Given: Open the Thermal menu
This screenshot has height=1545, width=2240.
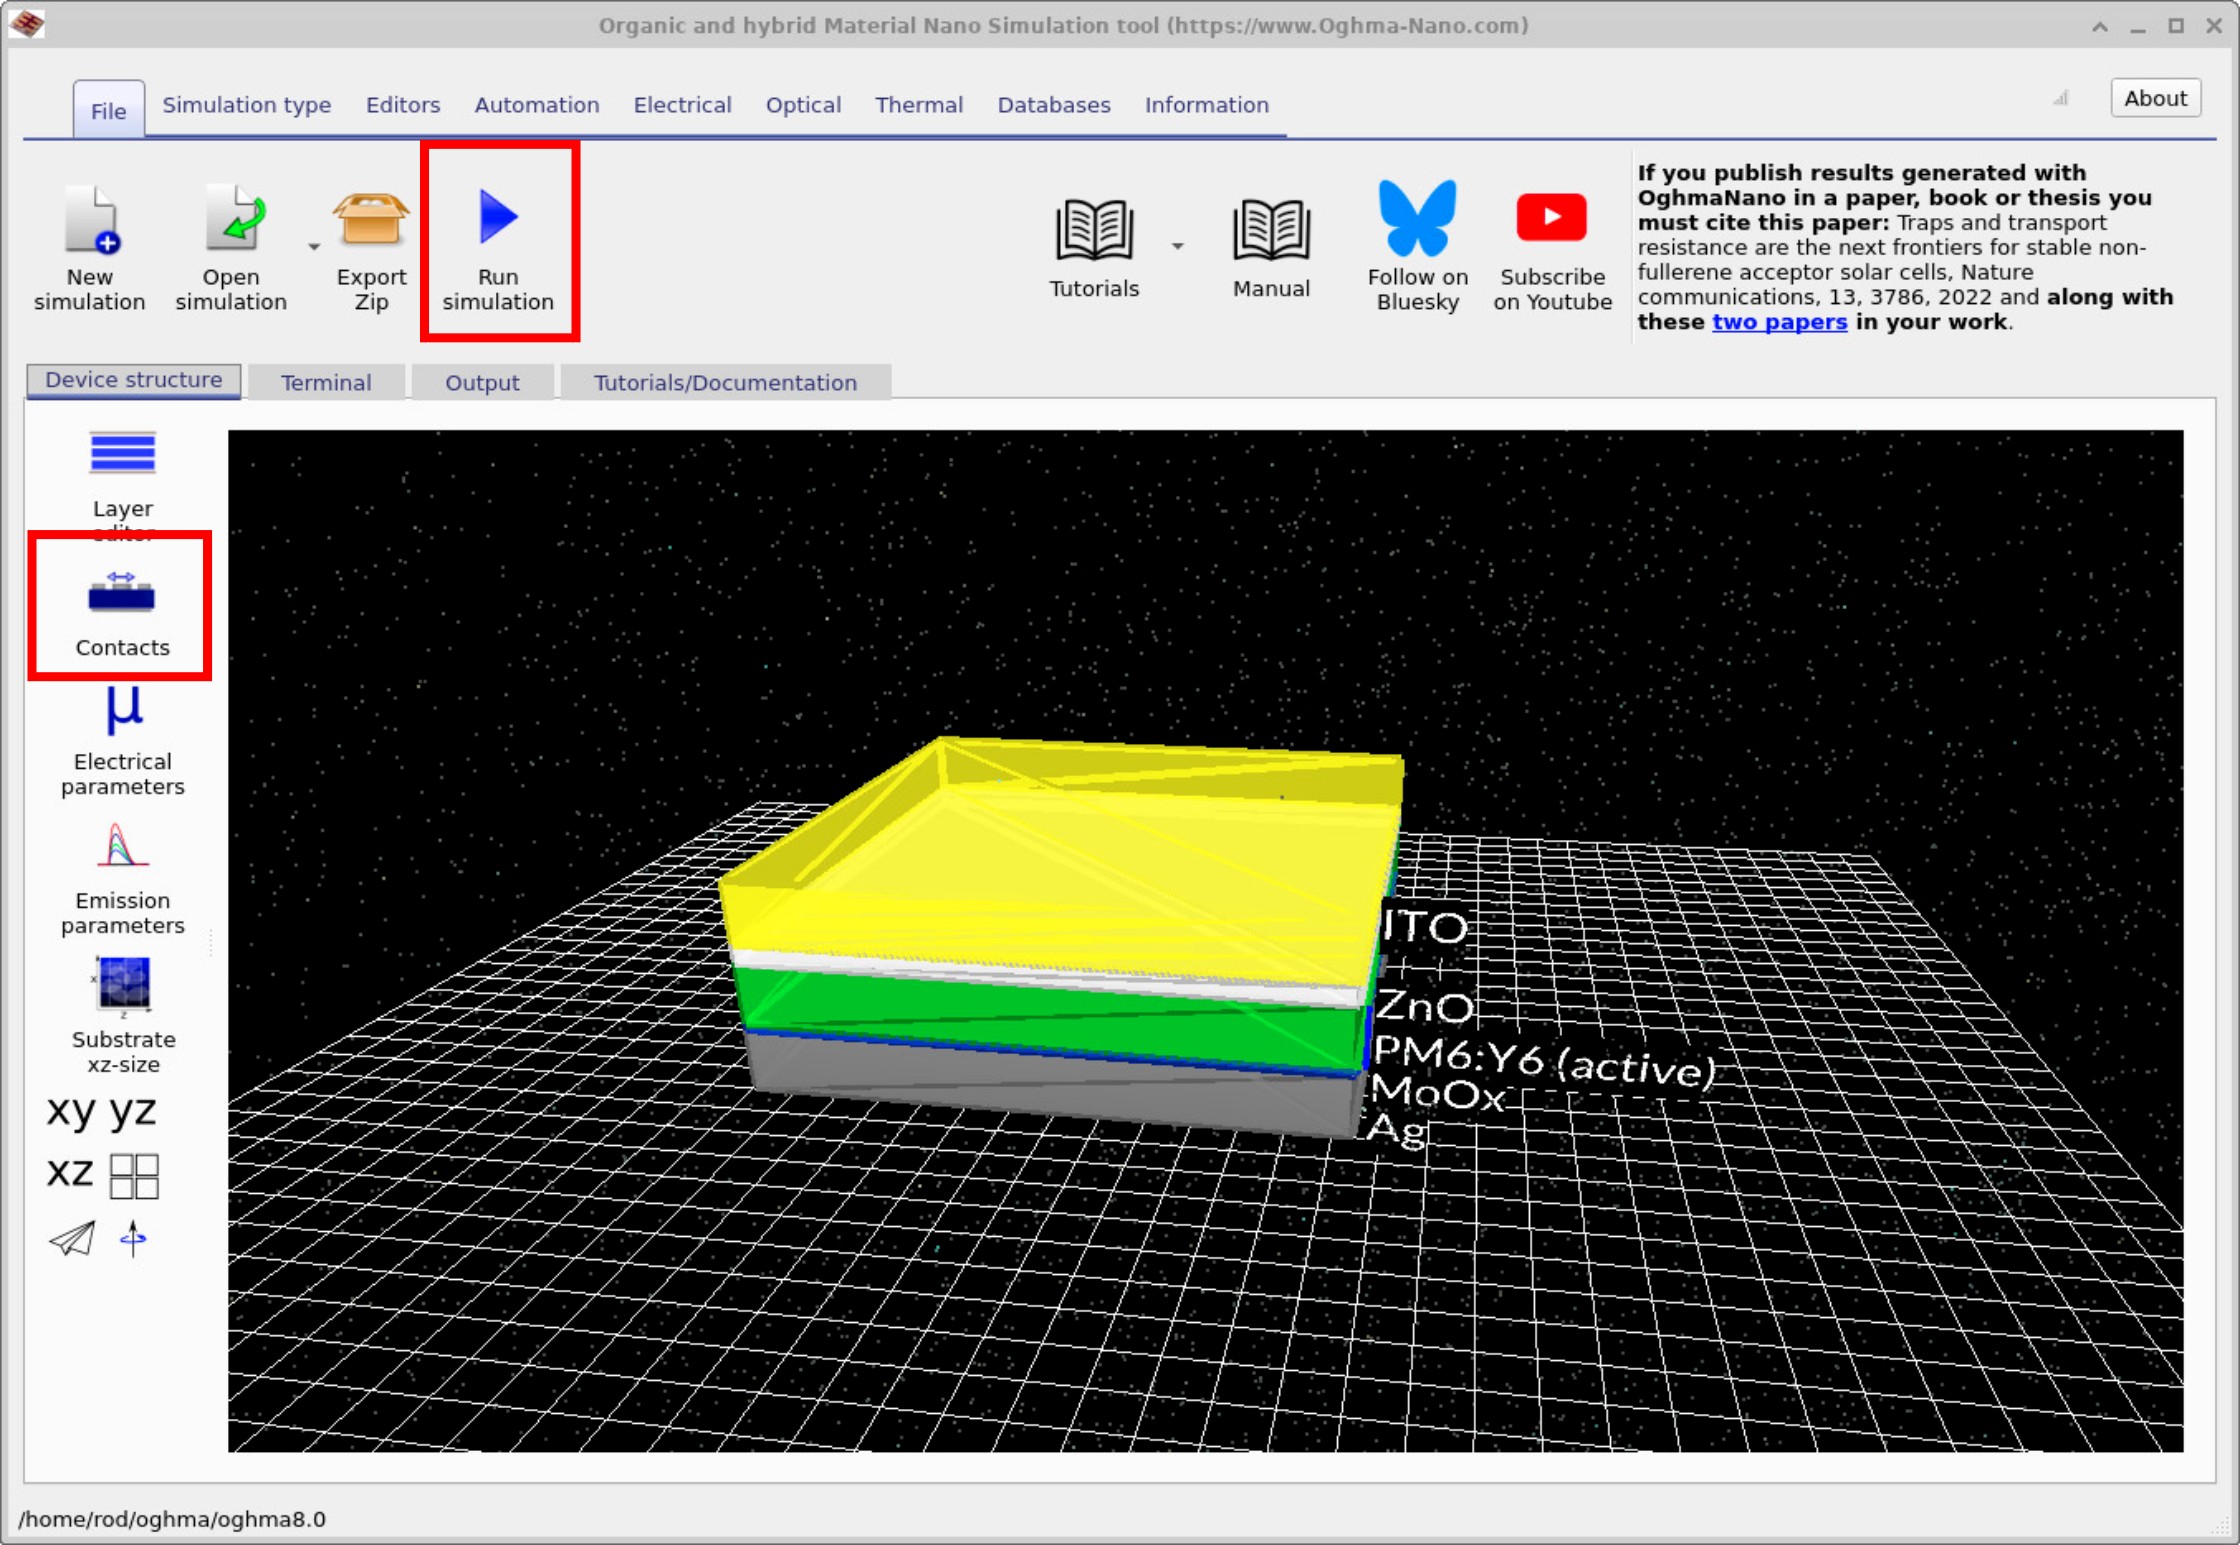Looking at the screenshot, I should [x=918, y=105].
